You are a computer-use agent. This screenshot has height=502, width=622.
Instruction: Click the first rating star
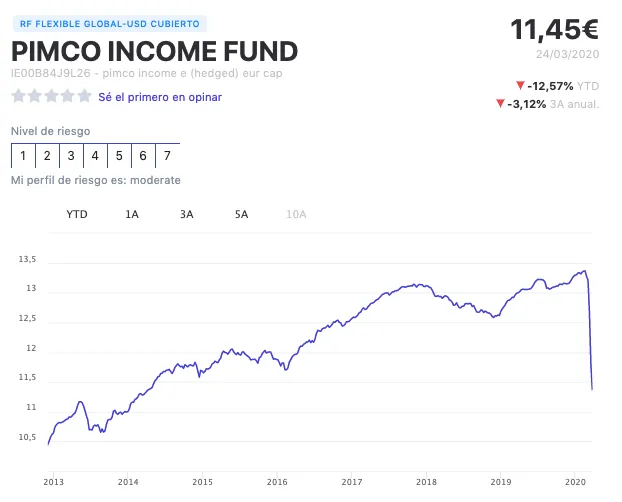pos(18,97)
